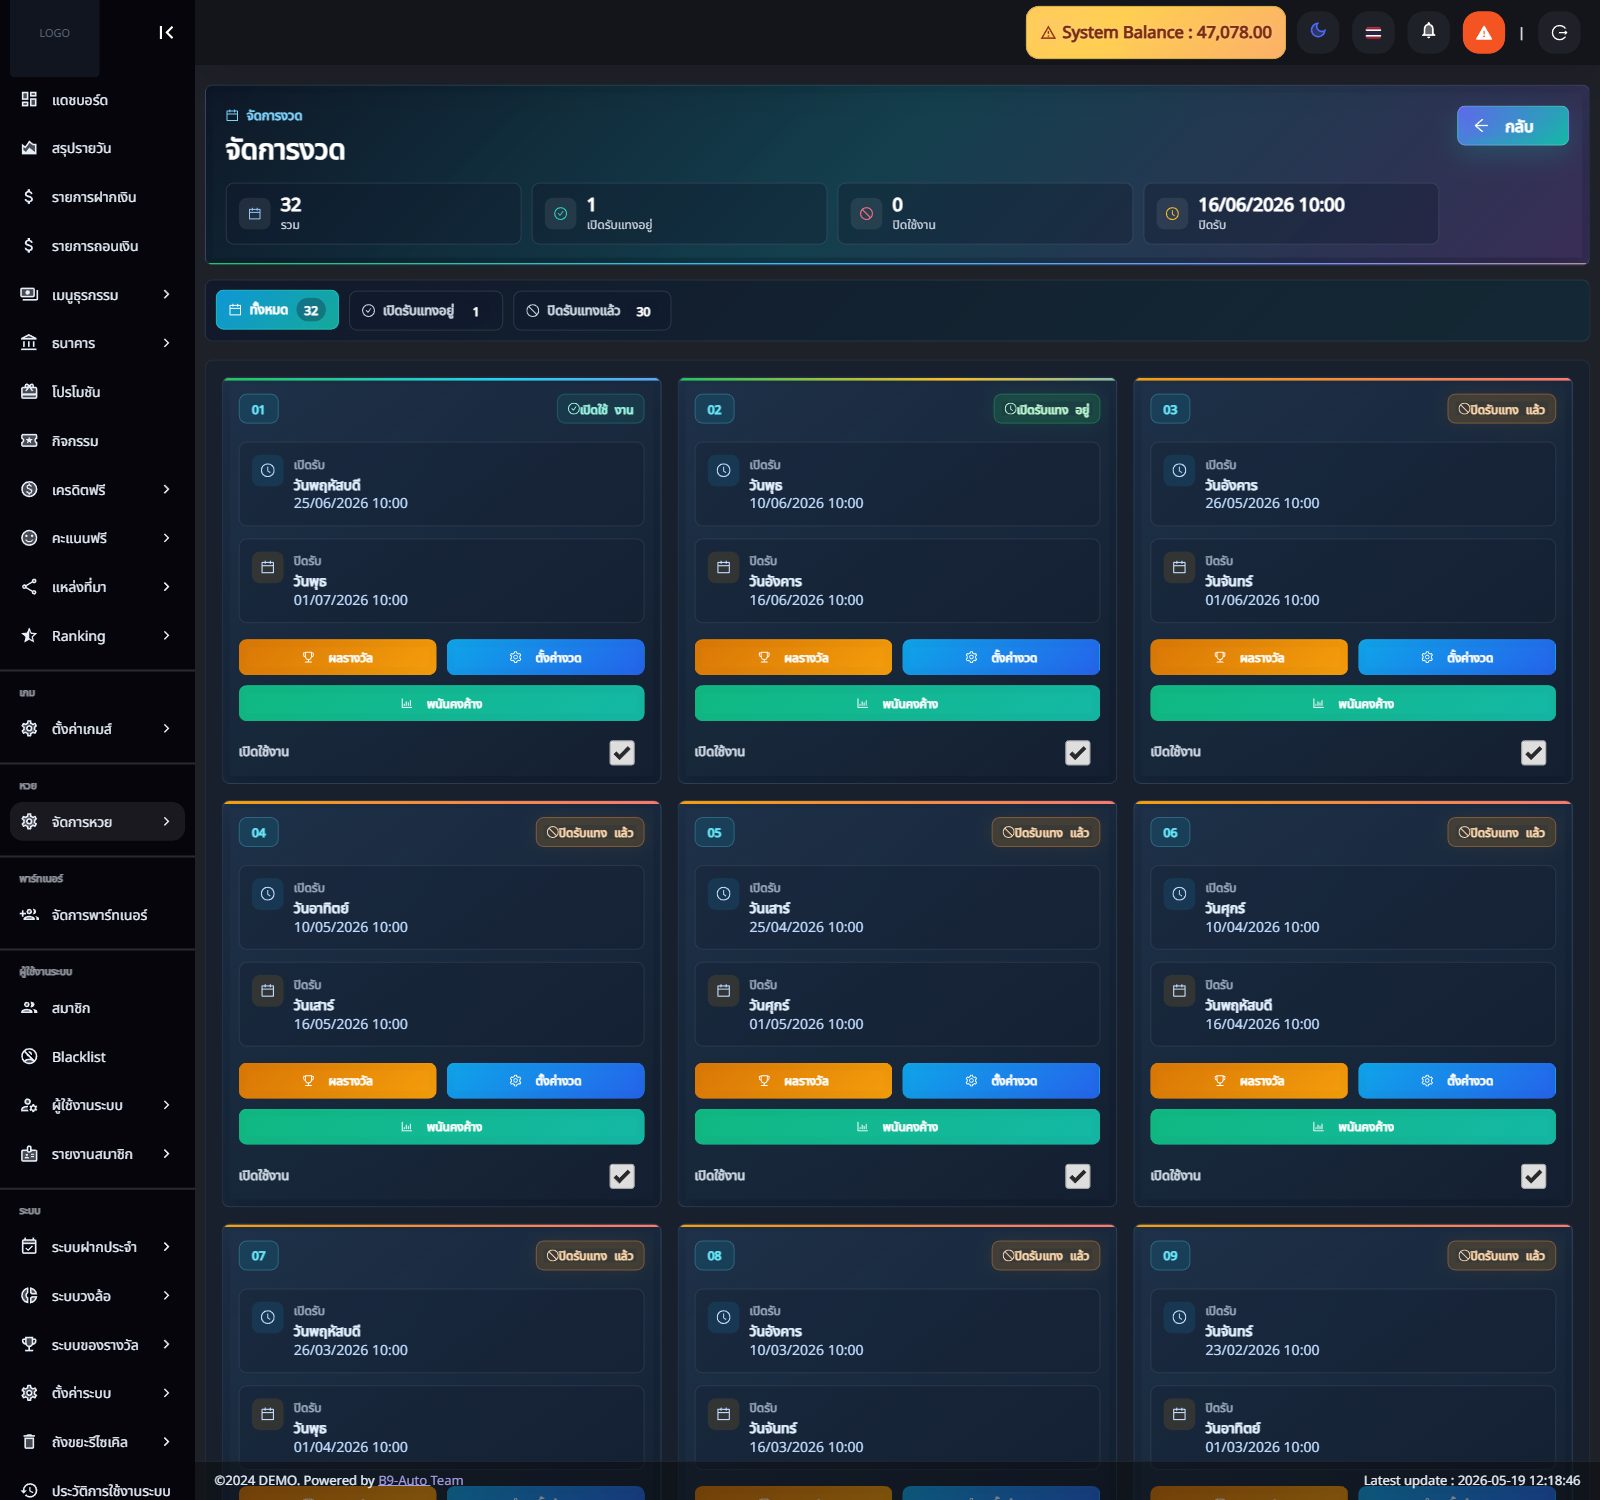Screen dimensions: 1600x1500
Task: Toggle the เปิดใช้งาน checkbox on card 02
Action: click(x=1078, y=753)
